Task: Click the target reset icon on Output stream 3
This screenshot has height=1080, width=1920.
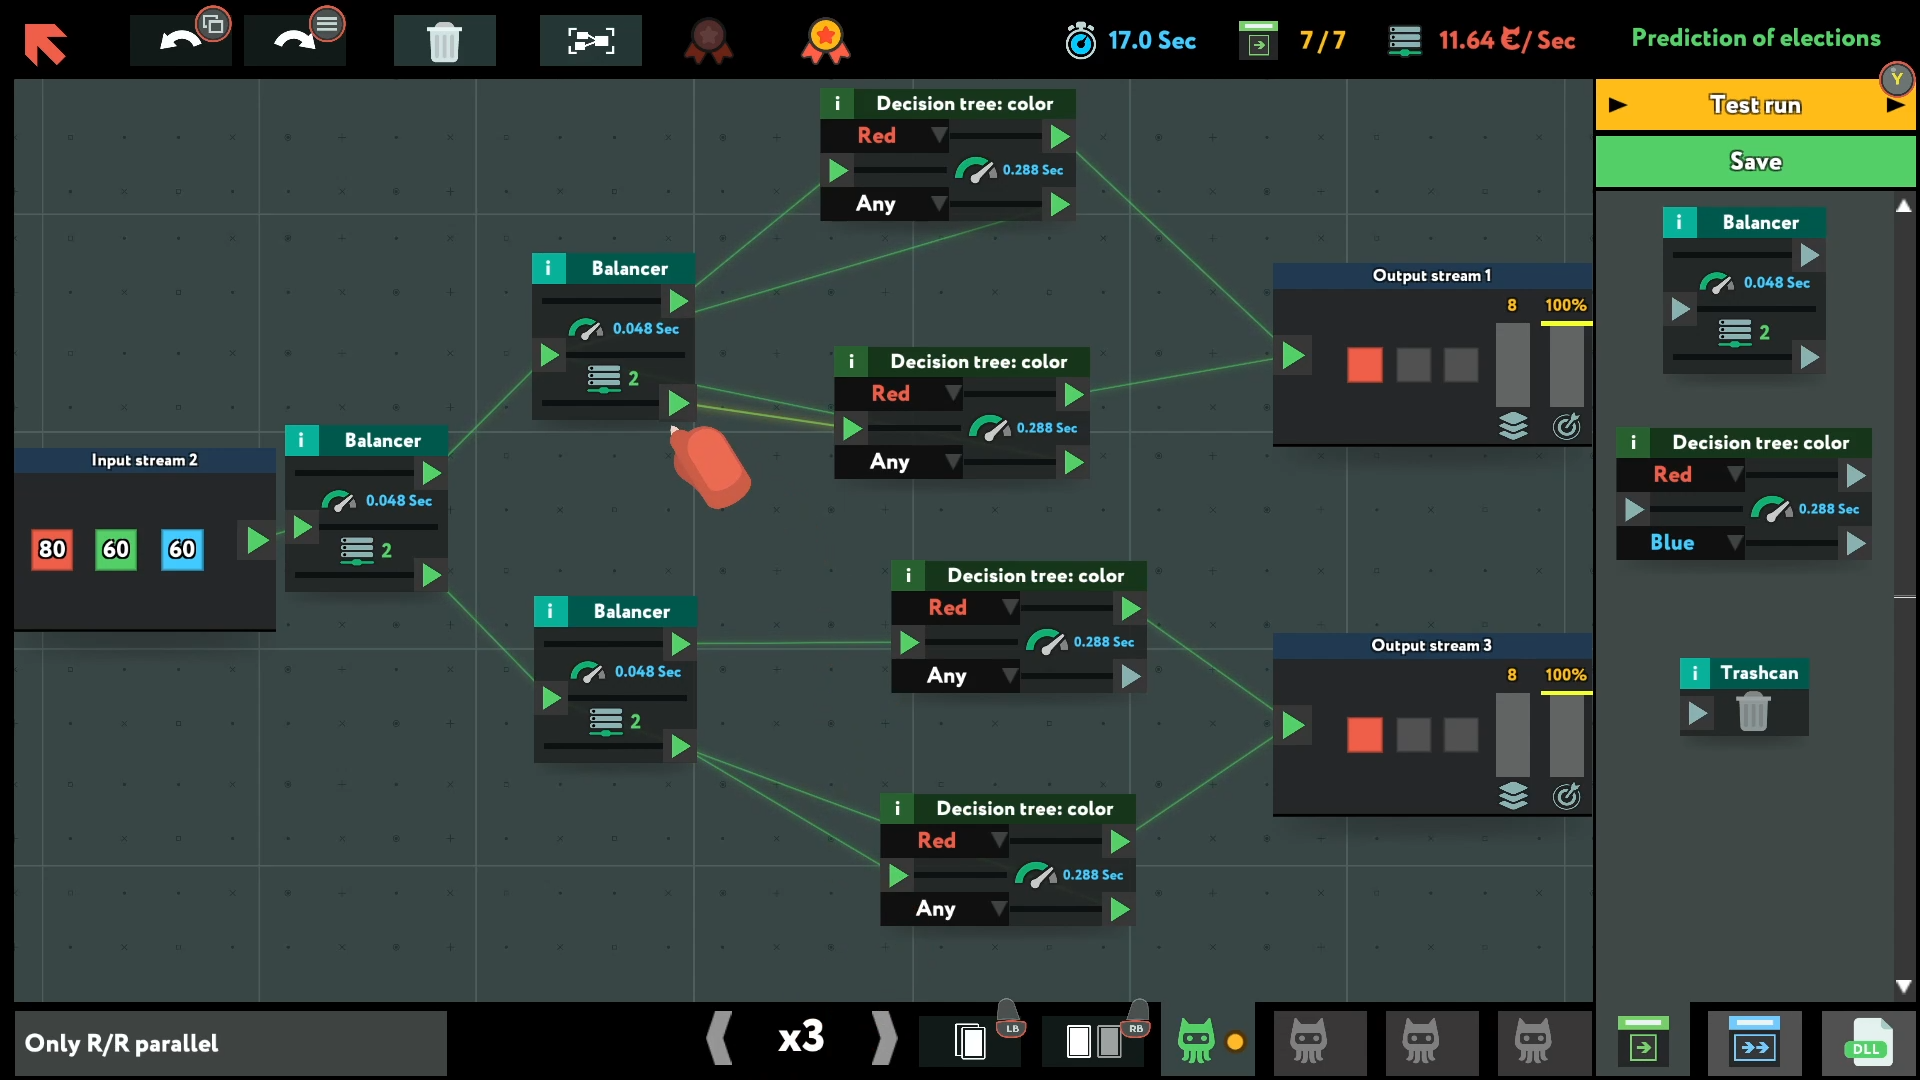Action: click(1568, 796)
